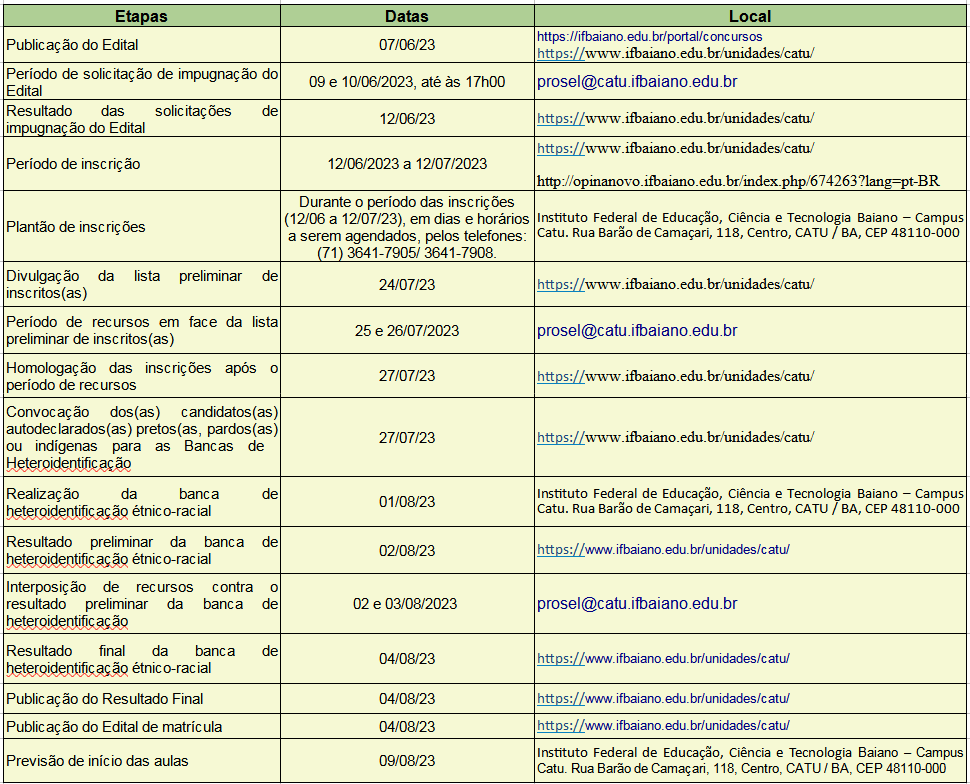This screenshot has width=970, height=784.
Task: Click the prosel email beside 25 e 26/07/2023
Action: 637,330
